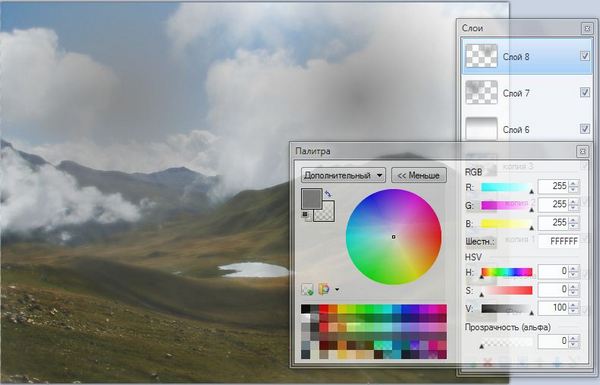The height and width of the screenshot is (385, 600).
Task: Click the Шестн.: hex label
Action: coord(480,242)
